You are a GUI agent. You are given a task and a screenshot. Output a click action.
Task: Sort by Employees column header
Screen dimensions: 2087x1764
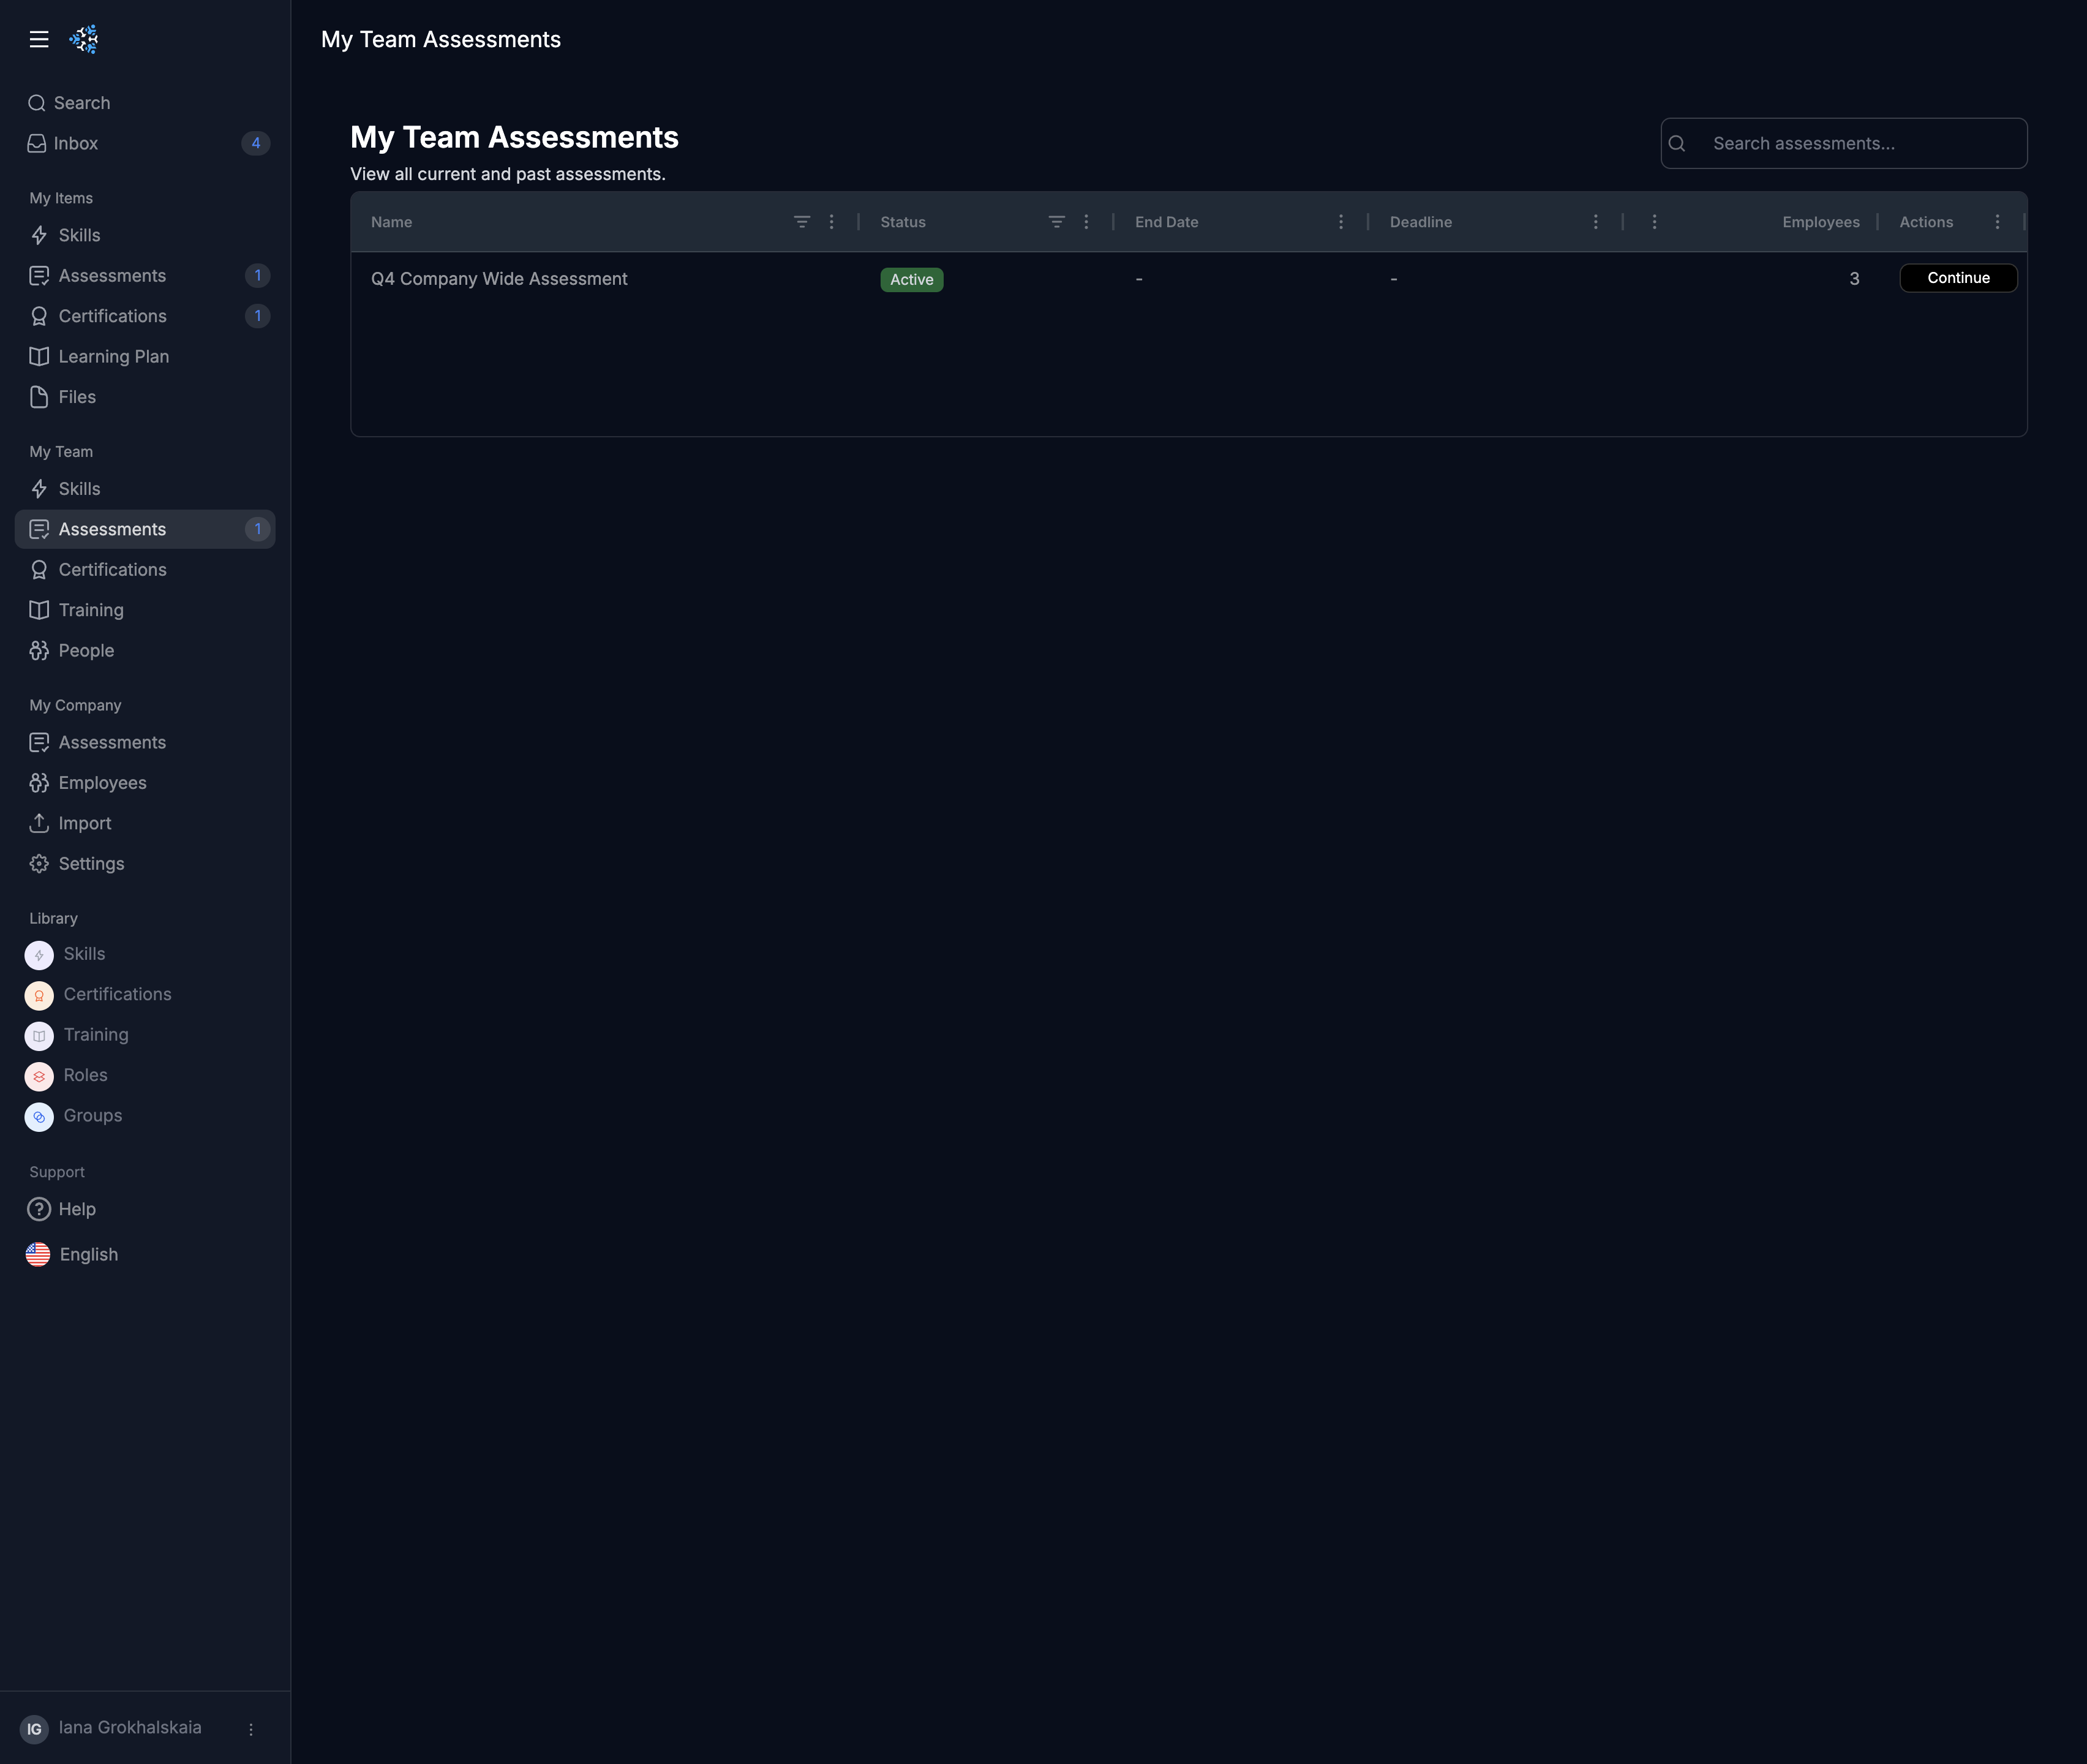pos(1820,222)
